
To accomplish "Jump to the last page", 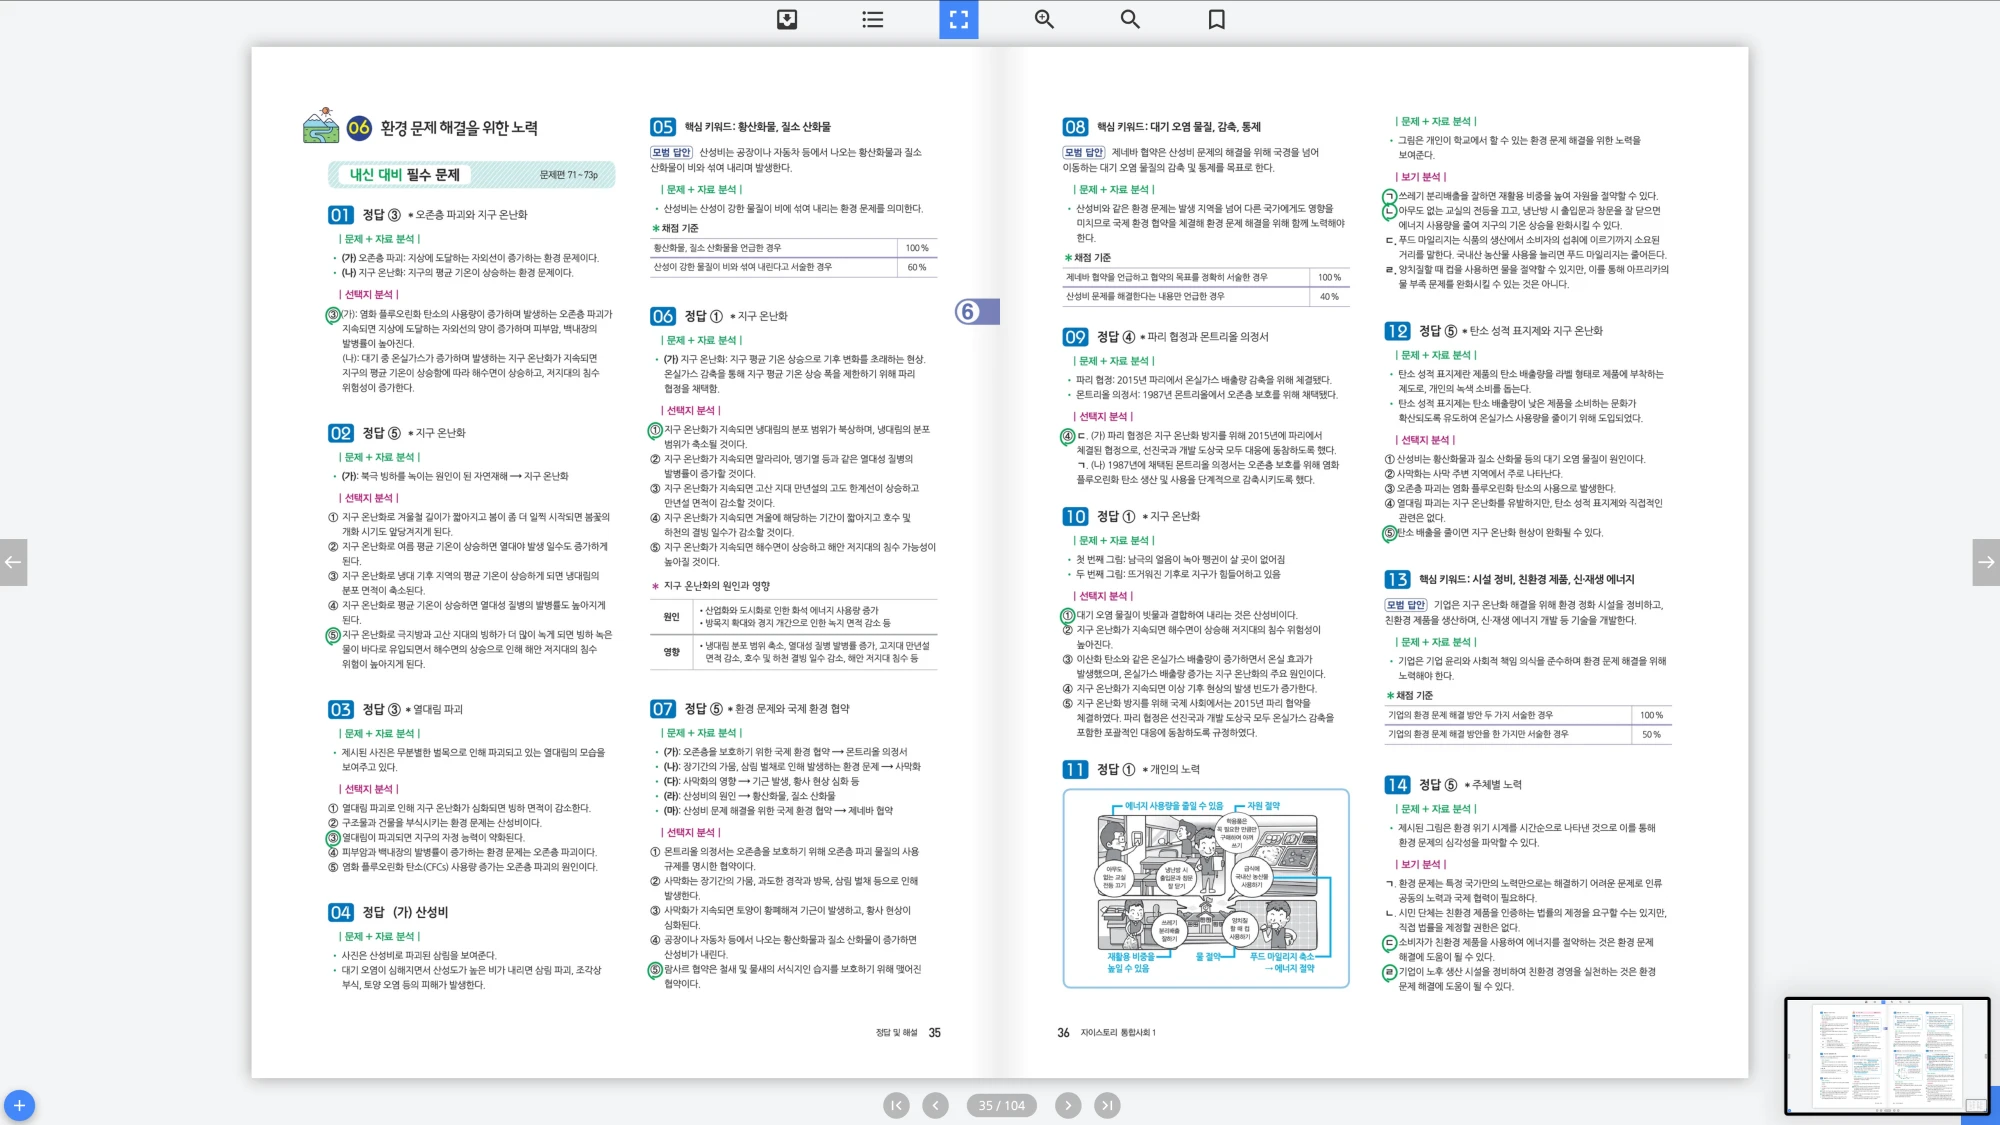I will click(1106, 1105).
